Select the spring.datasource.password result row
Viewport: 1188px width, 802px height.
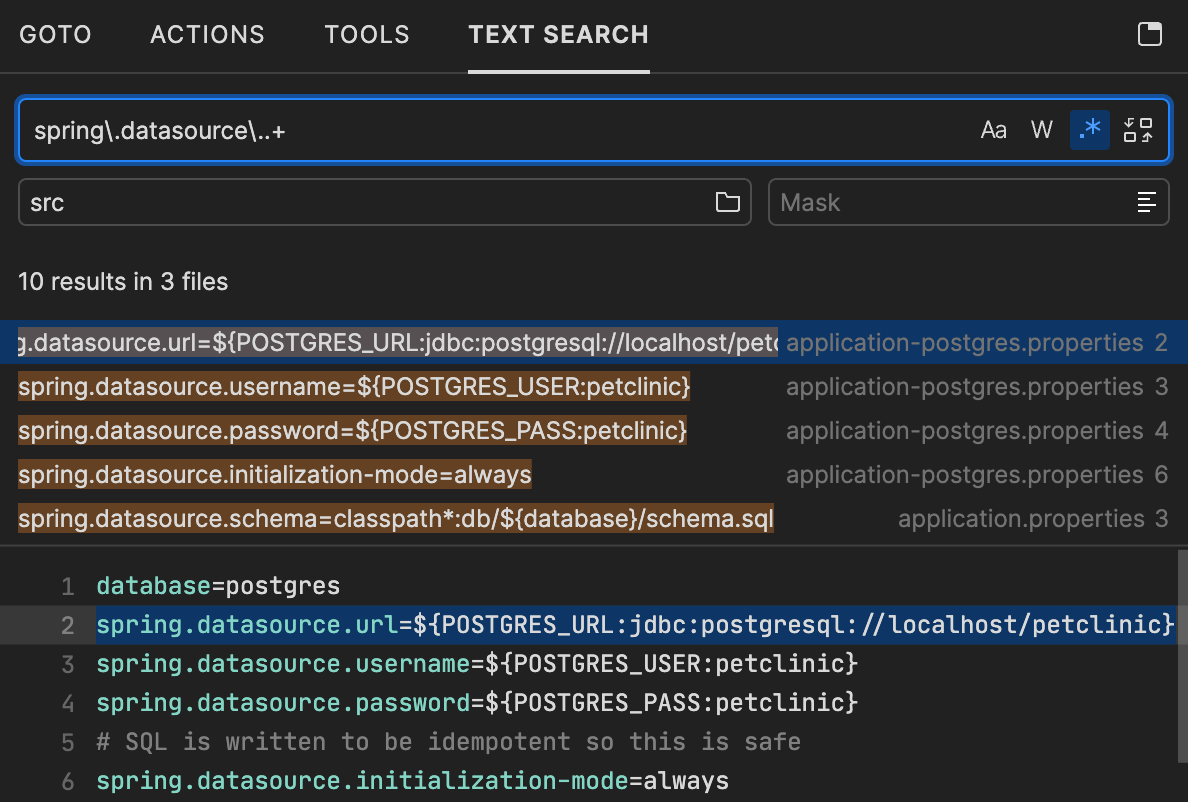click(x=352, y=431)
